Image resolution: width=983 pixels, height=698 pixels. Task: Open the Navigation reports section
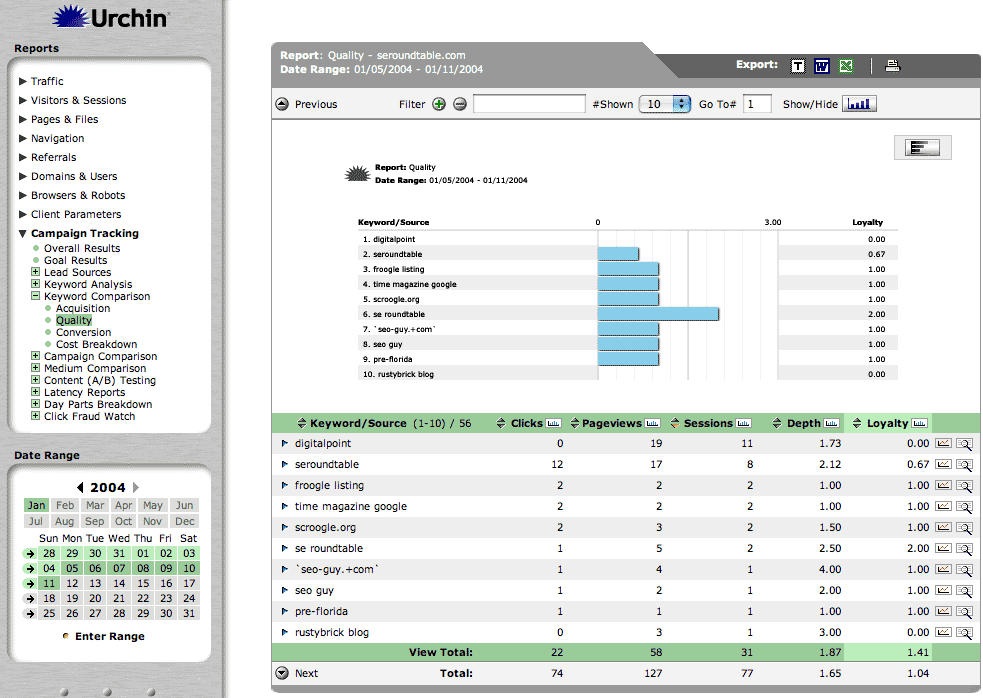pos(58,138)
